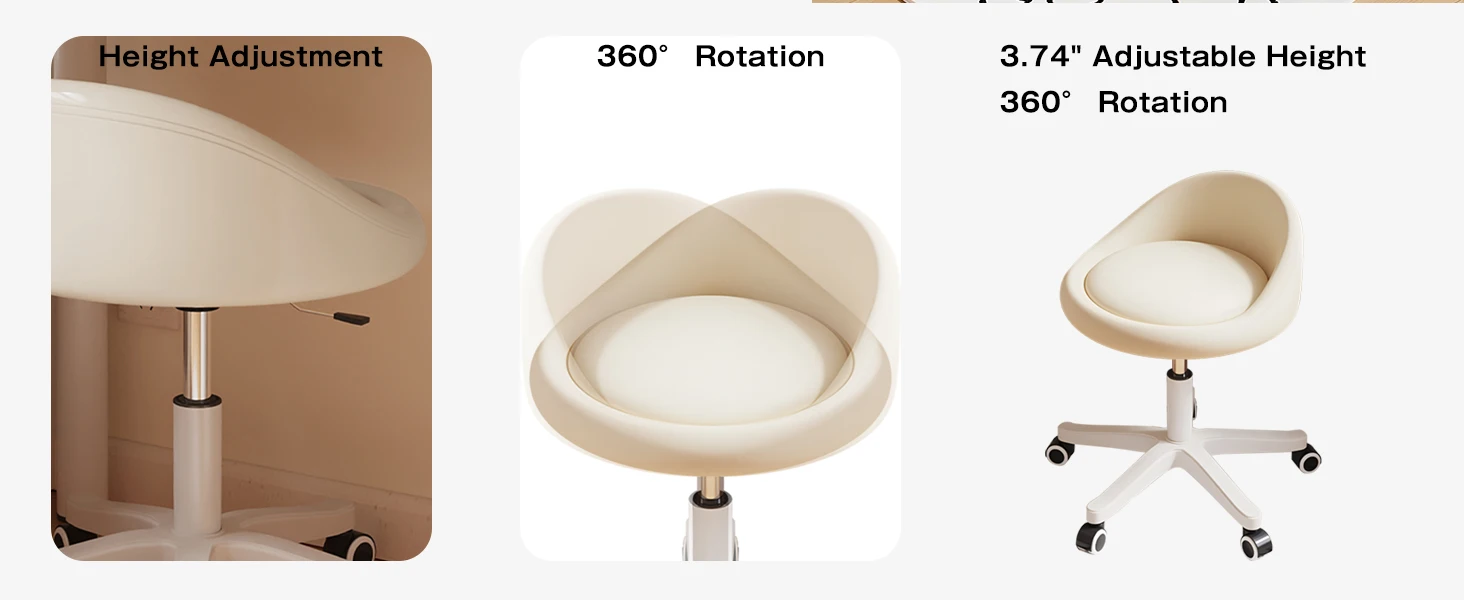Click the gas lift column on full chair
This screenshot has height=600, width=1464.
(1181, 395)
